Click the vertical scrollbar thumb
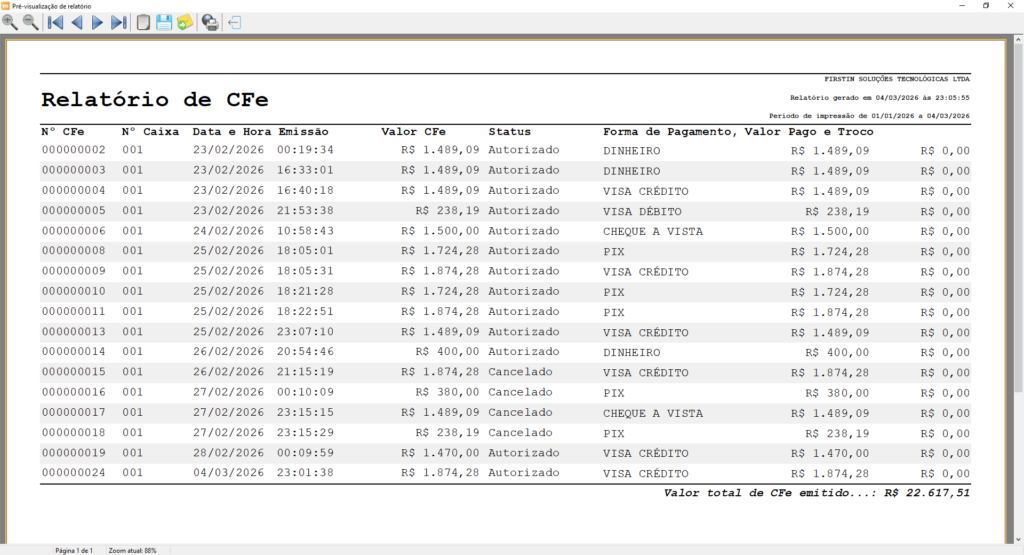This screenshot has height=555, width=1024. pyautogui.click(x=1018, y=219)
